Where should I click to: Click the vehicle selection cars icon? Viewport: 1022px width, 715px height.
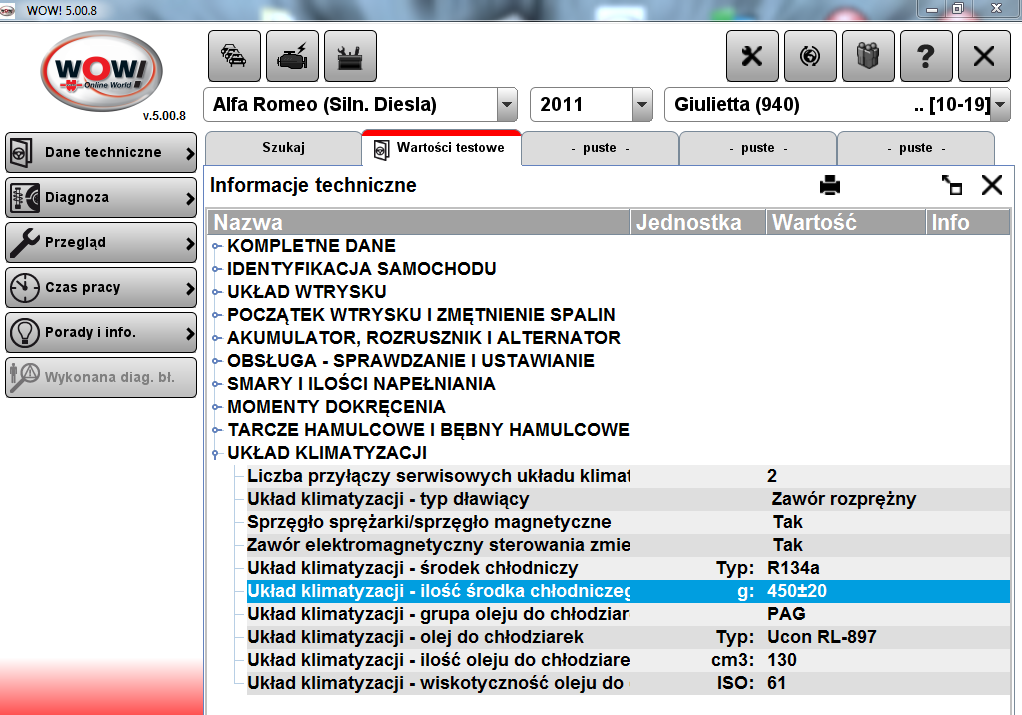(x=234, y=56)
